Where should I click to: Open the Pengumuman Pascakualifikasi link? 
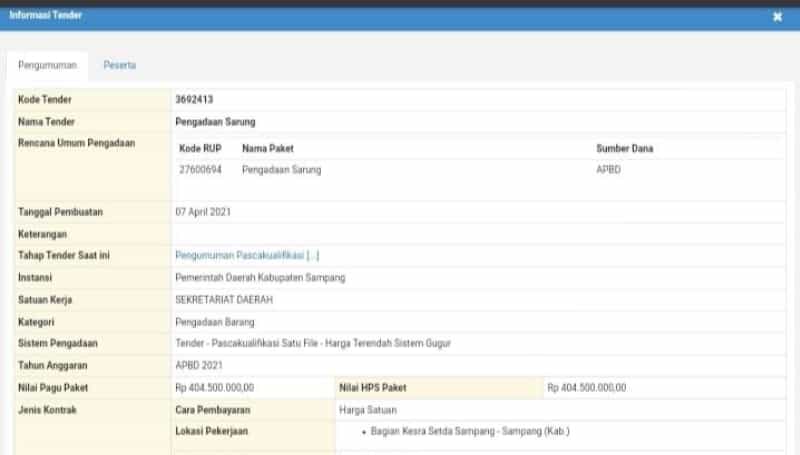coord(247,255)
